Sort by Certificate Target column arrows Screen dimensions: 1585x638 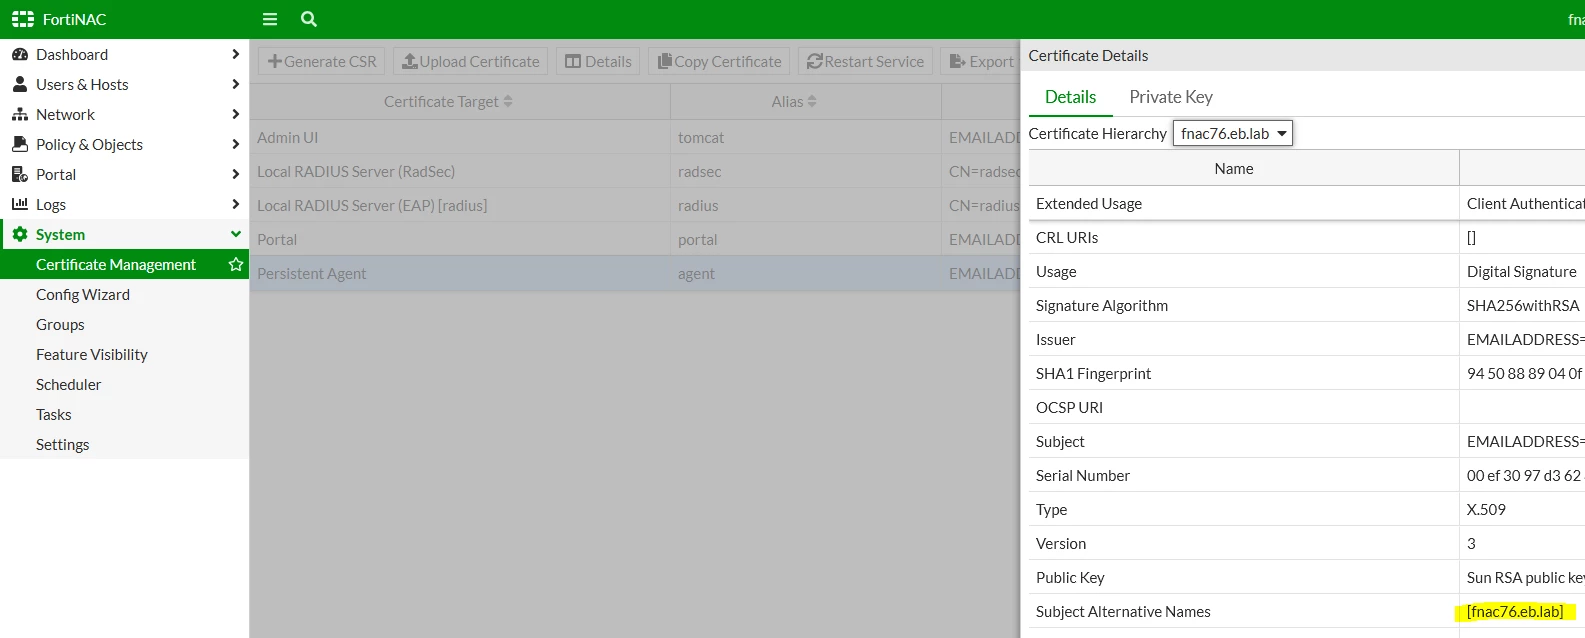508,101
